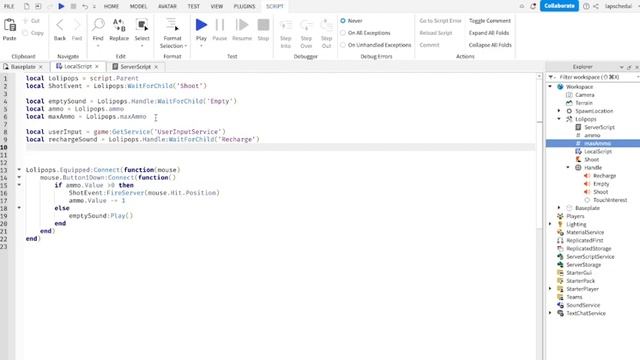Open Format Selection dropdown arrow

(x=186, y=46)
